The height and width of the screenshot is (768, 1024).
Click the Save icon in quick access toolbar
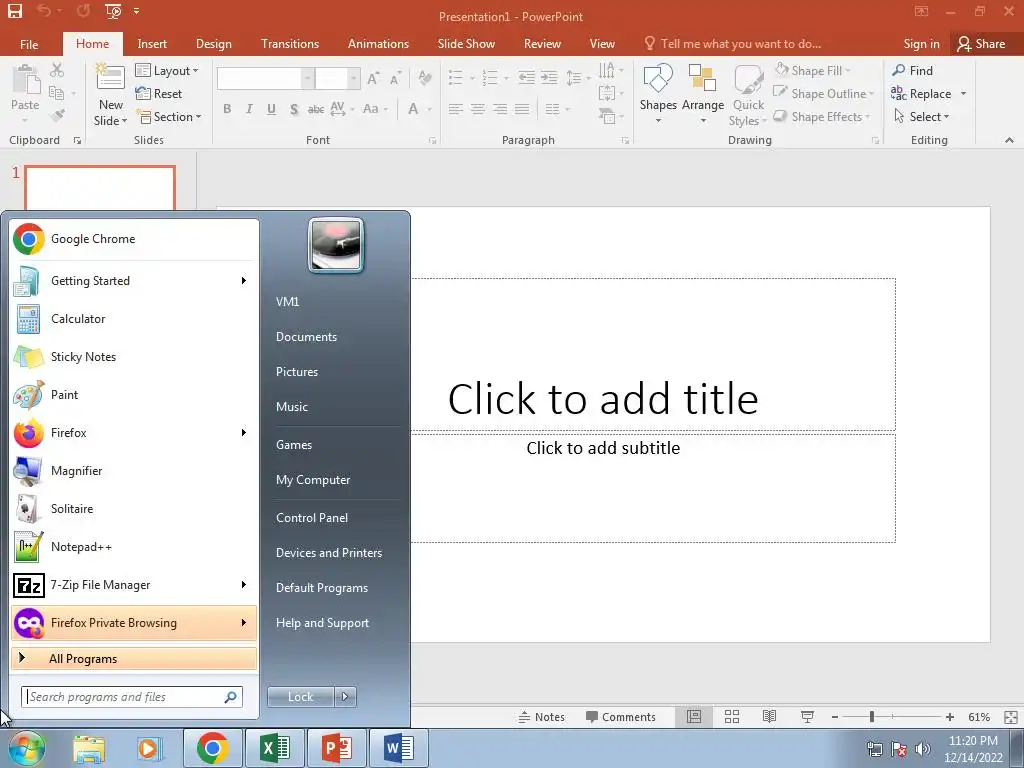[x=14, y=11]
